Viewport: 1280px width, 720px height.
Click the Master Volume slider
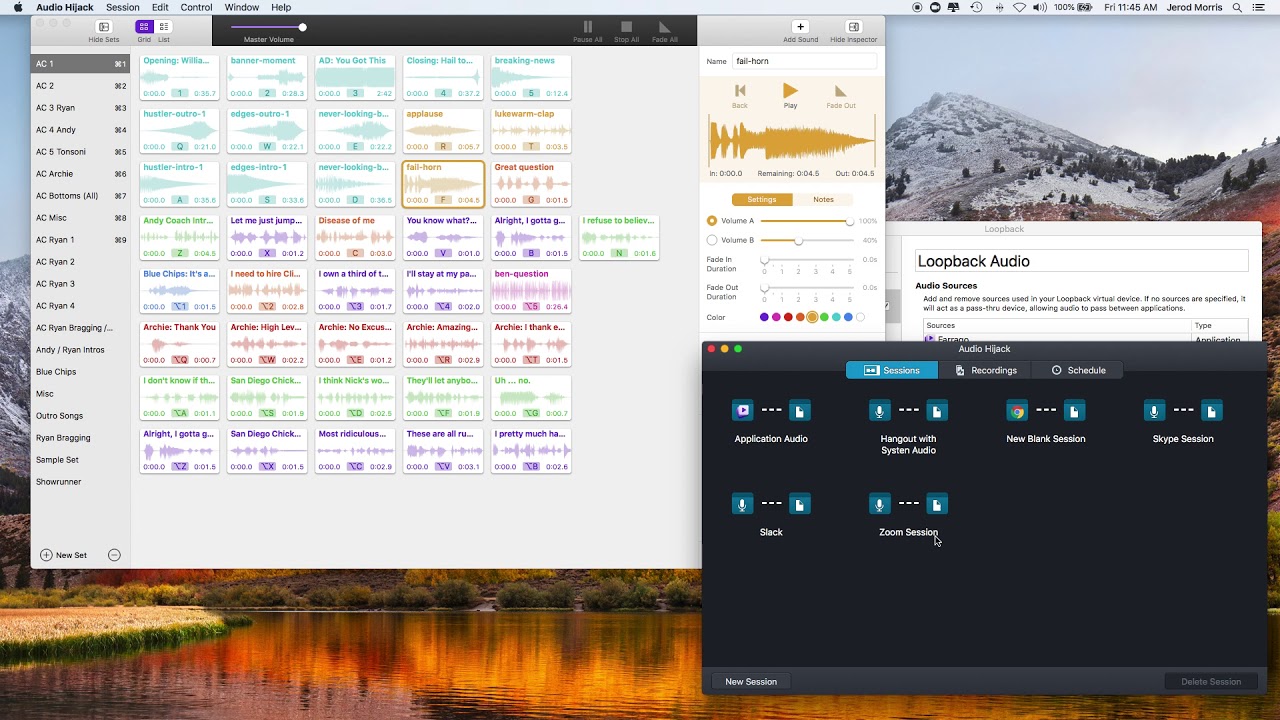[268, 27]
